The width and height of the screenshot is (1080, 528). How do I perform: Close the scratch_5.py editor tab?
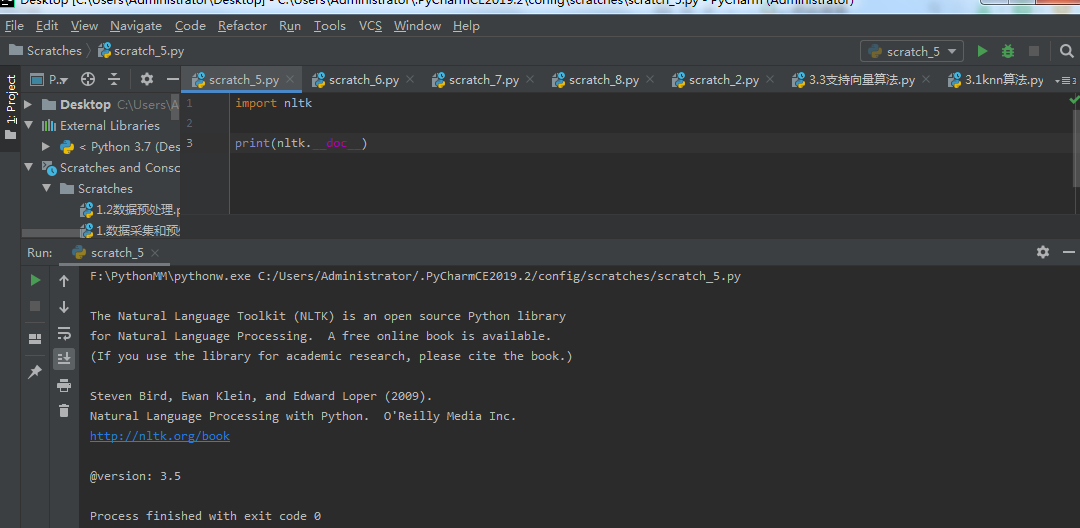pos(290,79)
